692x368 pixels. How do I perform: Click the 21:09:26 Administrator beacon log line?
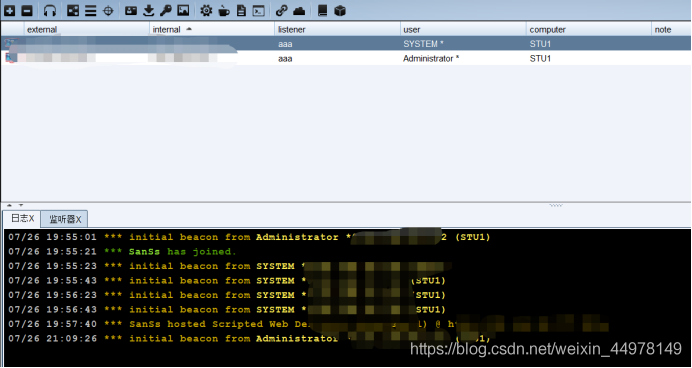249,338
